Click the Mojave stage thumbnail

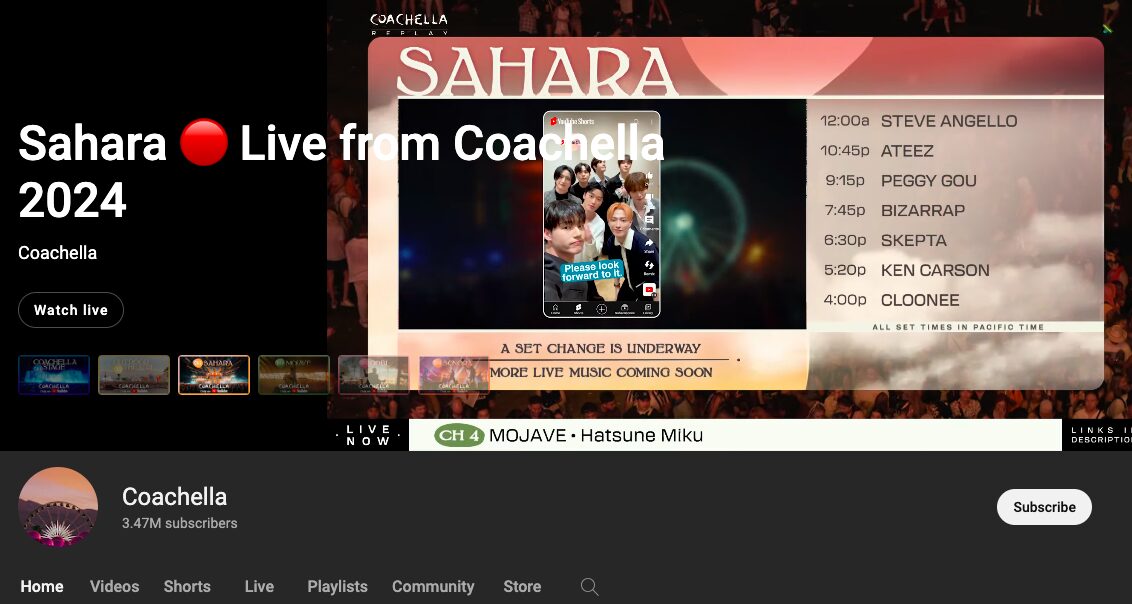pyautogui.click(x=293, y=374)
